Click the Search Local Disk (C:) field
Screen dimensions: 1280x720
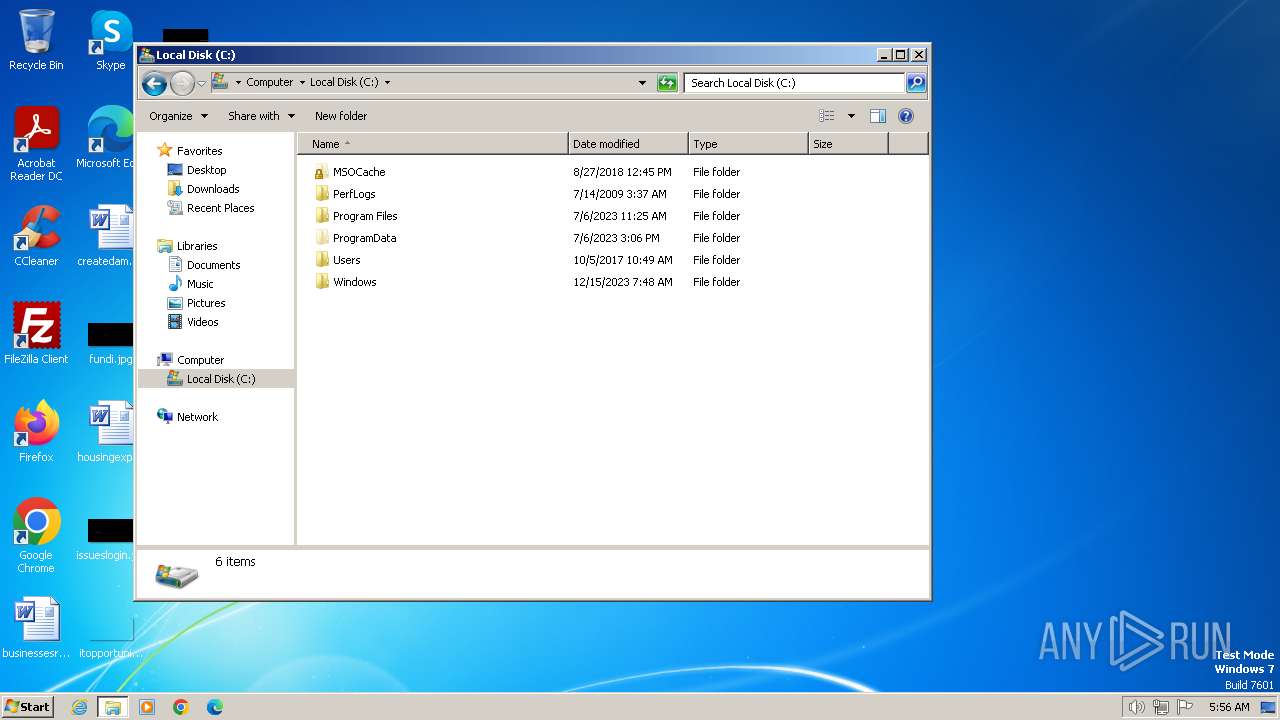tap(794, 83)
